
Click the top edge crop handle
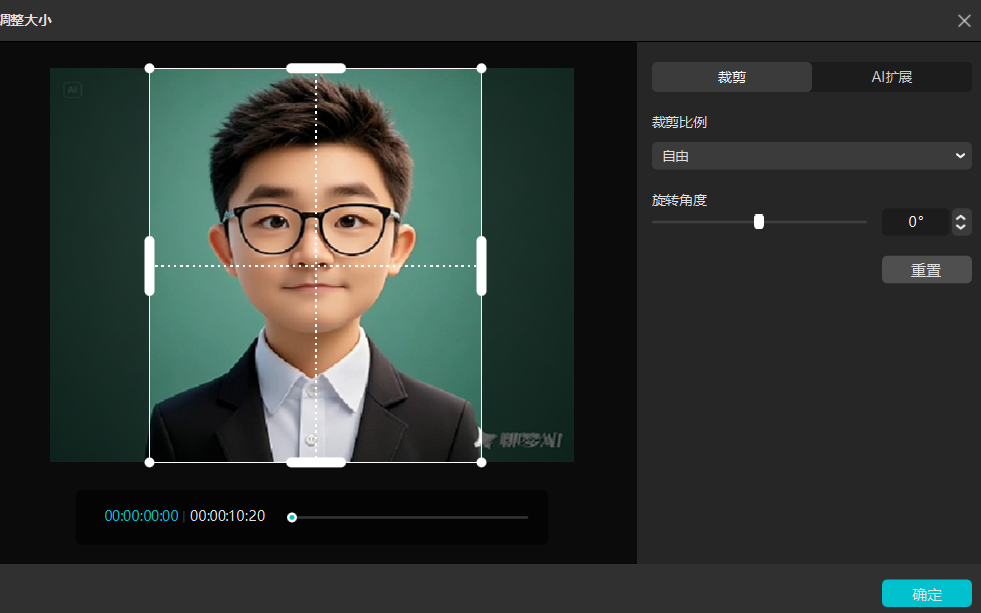pos(316,68)
